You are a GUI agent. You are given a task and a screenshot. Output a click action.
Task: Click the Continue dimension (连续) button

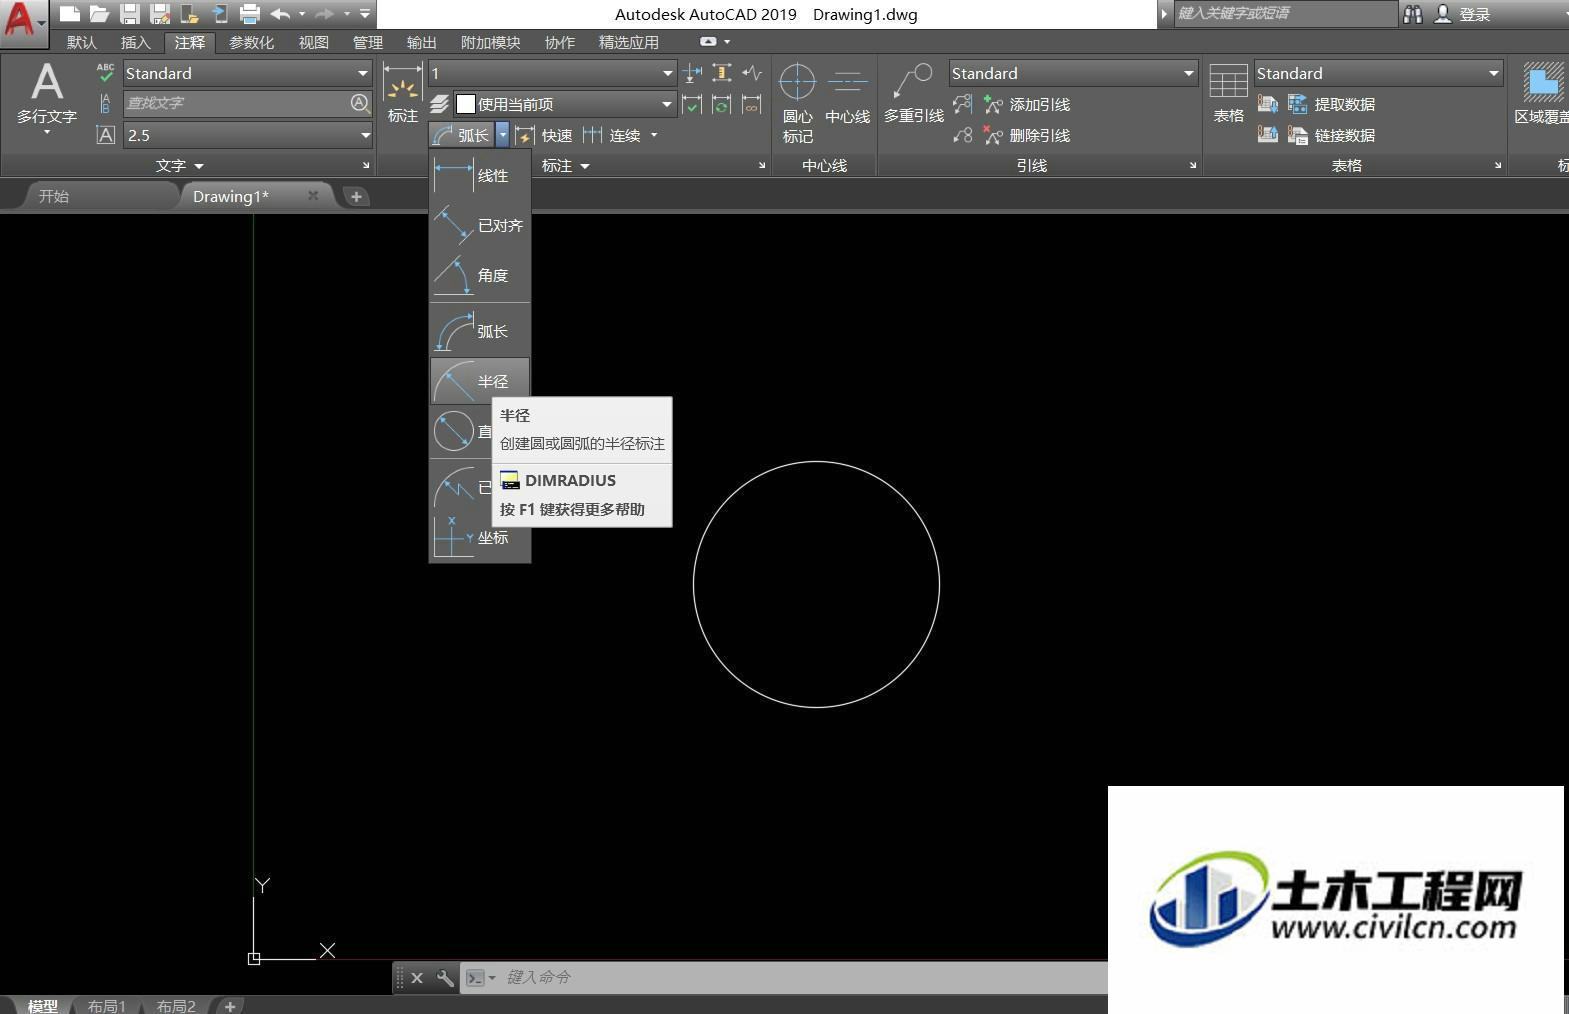tap(612, 135)
